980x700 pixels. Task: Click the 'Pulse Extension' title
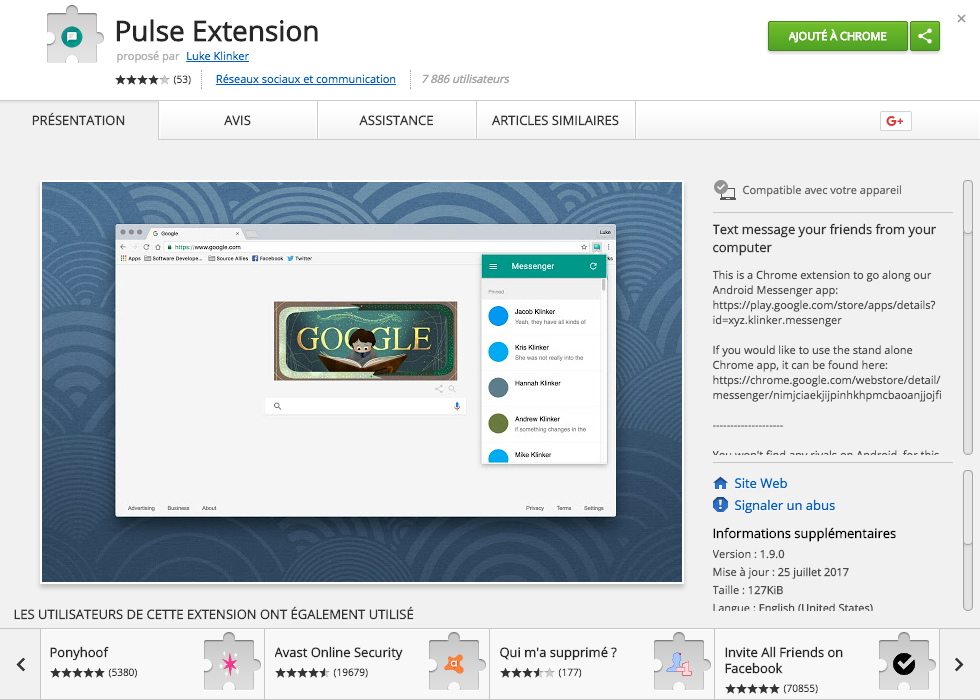click(x=217, y=31)
